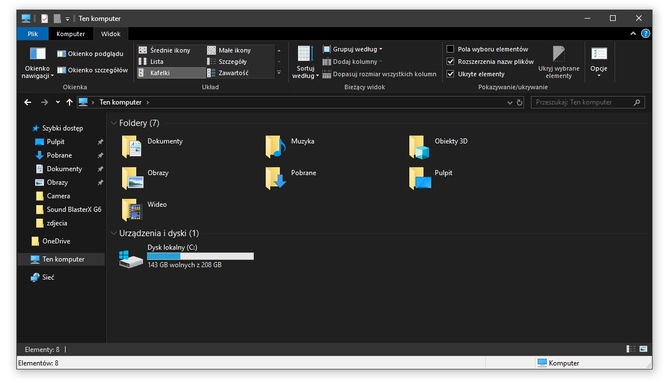Open the Plik tab
The width and height of the screenshot is (670, 383).
(32, 34)
